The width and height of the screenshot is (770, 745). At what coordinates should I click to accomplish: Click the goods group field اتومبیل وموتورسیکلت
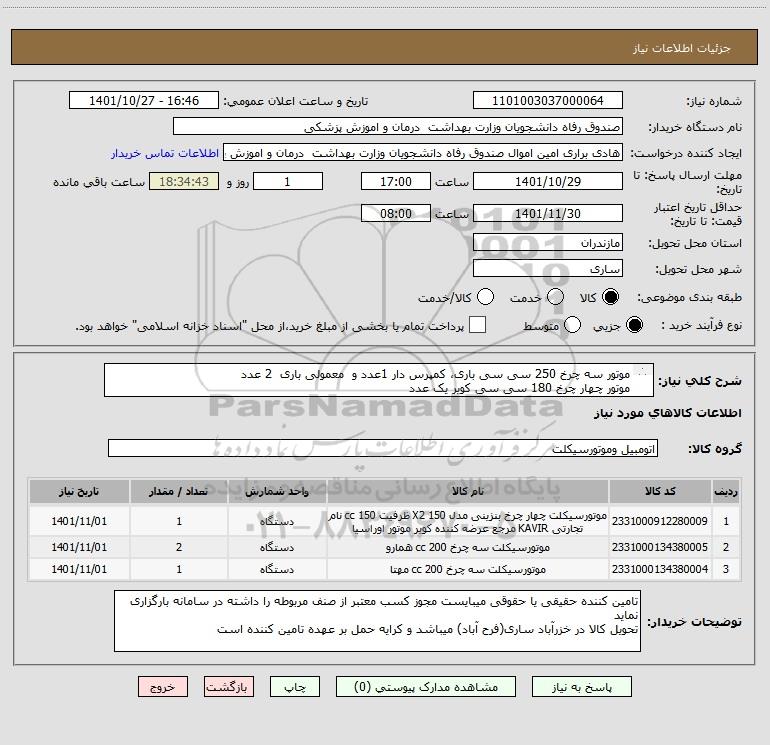point(383,448)
